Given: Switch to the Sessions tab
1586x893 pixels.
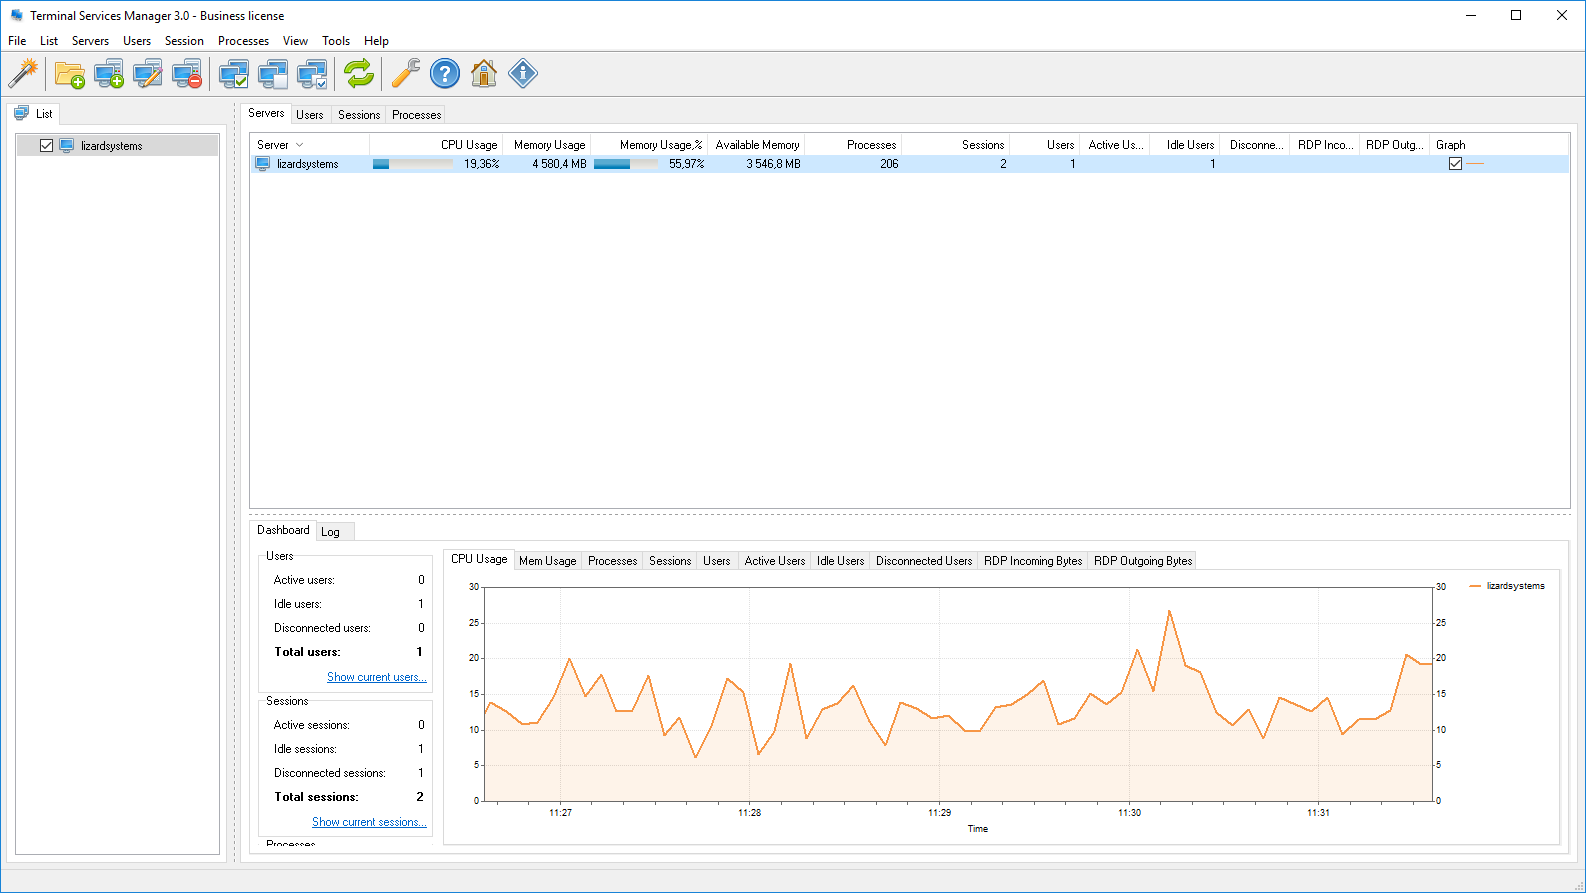Looking at the screenshot, I should click(x=358, y=115).
